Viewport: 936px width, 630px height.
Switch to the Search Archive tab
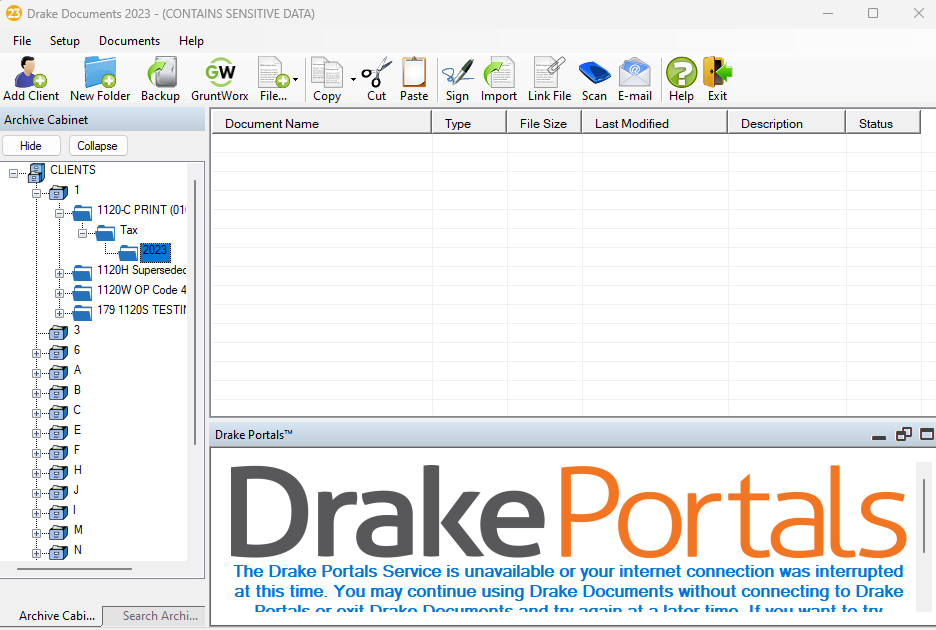(x=154, y=616)
